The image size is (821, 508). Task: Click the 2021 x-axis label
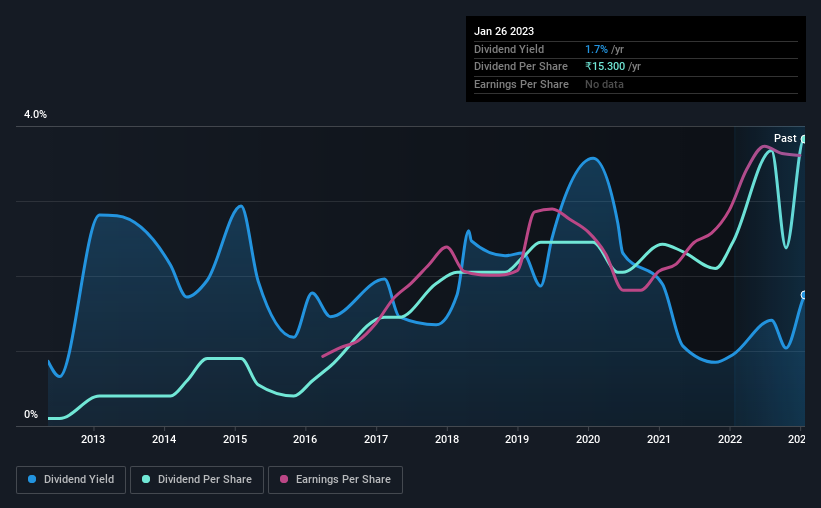pos(659,439)
